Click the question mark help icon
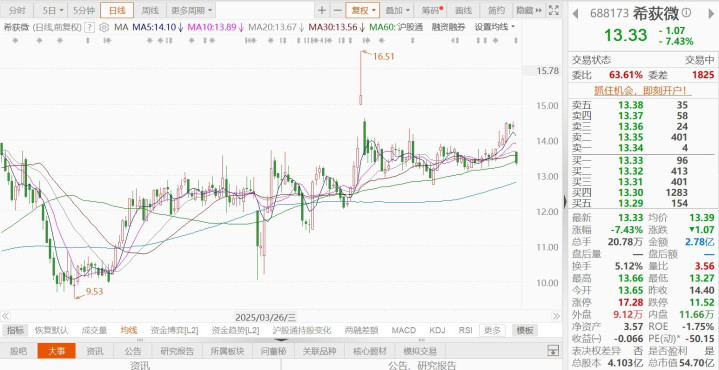The image size is (719, 370). pos(90,27)
